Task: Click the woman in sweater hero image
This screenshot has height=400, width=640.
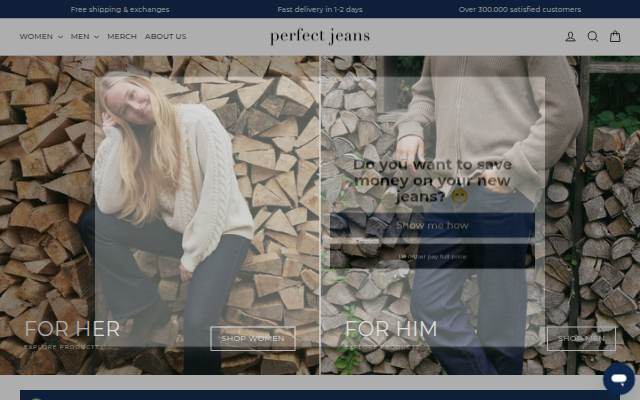Action: click(x=159, y=215)
